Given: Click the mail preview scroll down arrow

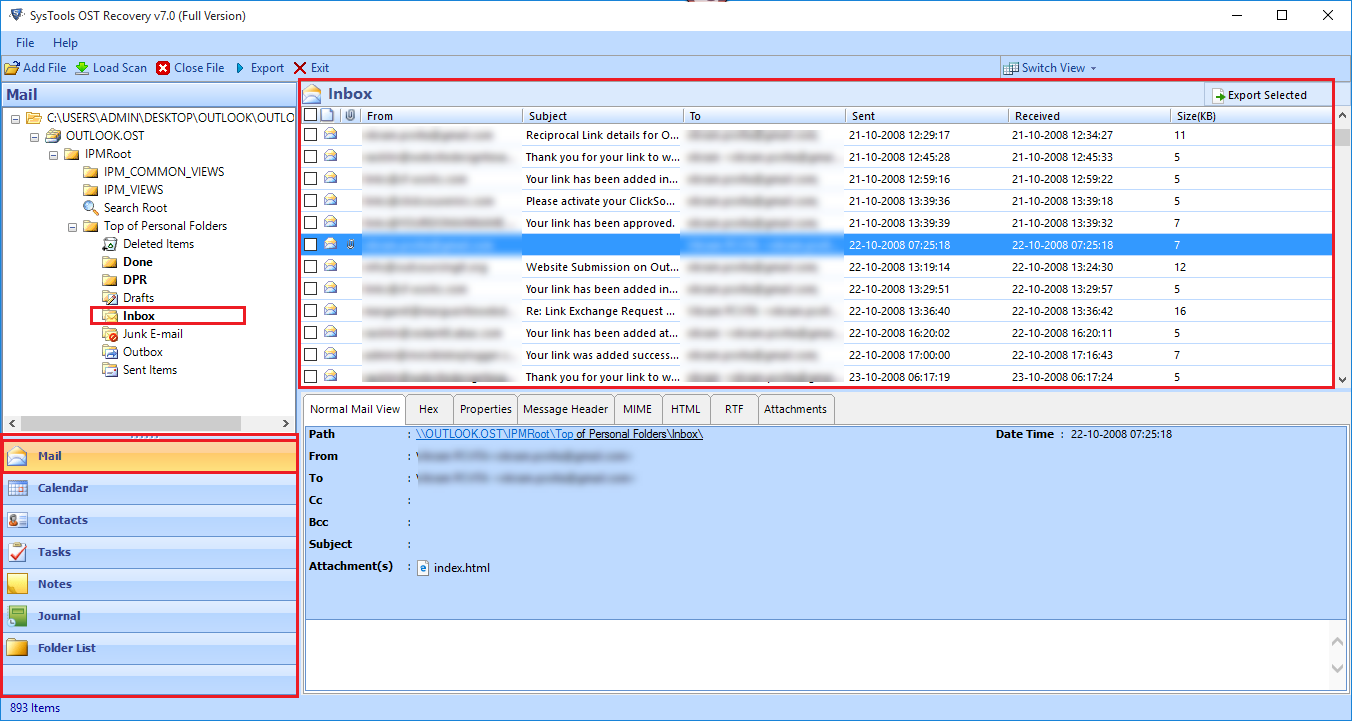Looking at the screenshot, I should pyautogui.click(x=1340, y=668).
